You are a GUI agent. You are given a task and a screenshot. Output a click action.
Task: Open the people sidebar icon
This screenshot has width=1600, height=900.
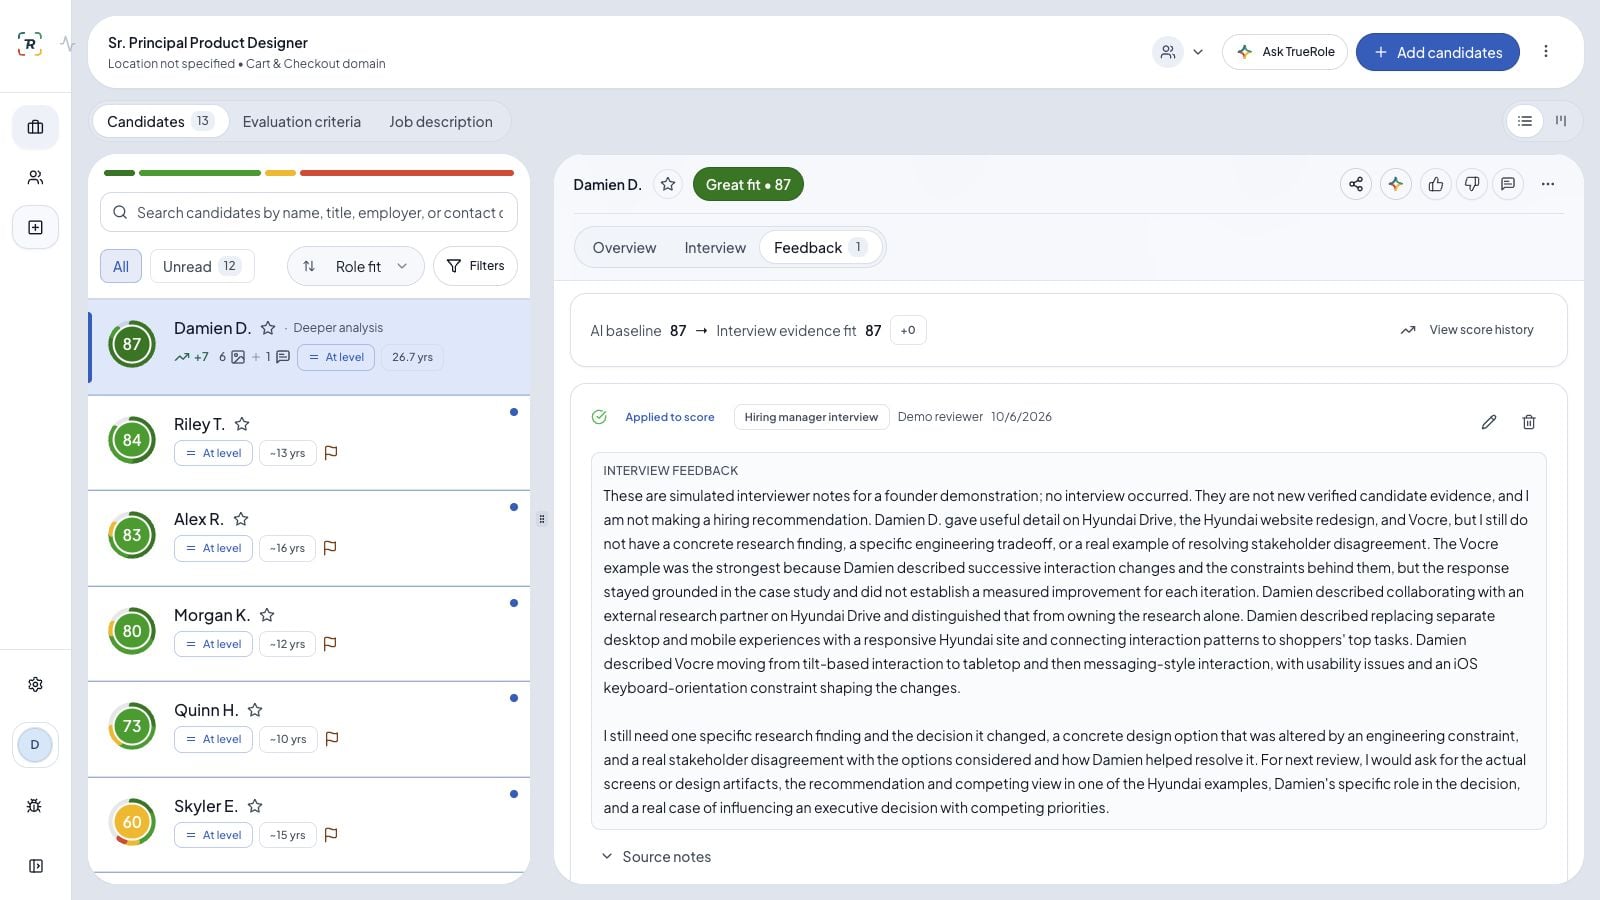click(35, 177)
